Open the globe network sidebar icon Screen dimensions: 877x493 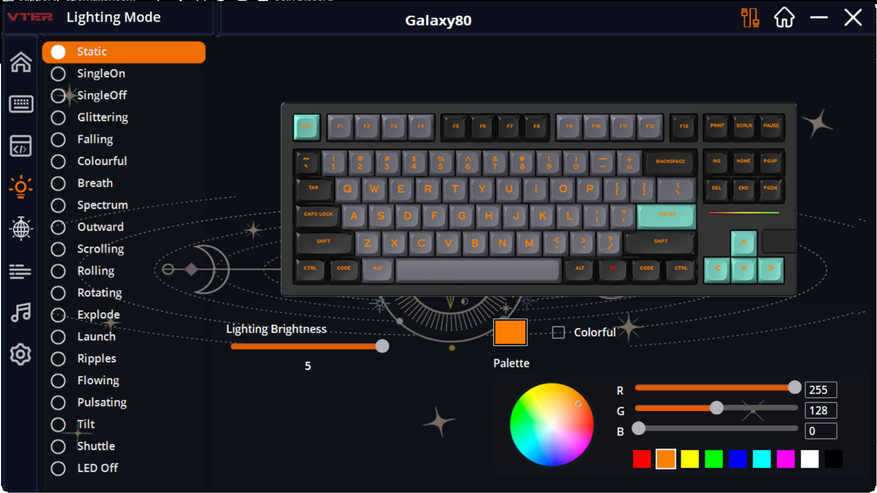[x=21, y=229]
